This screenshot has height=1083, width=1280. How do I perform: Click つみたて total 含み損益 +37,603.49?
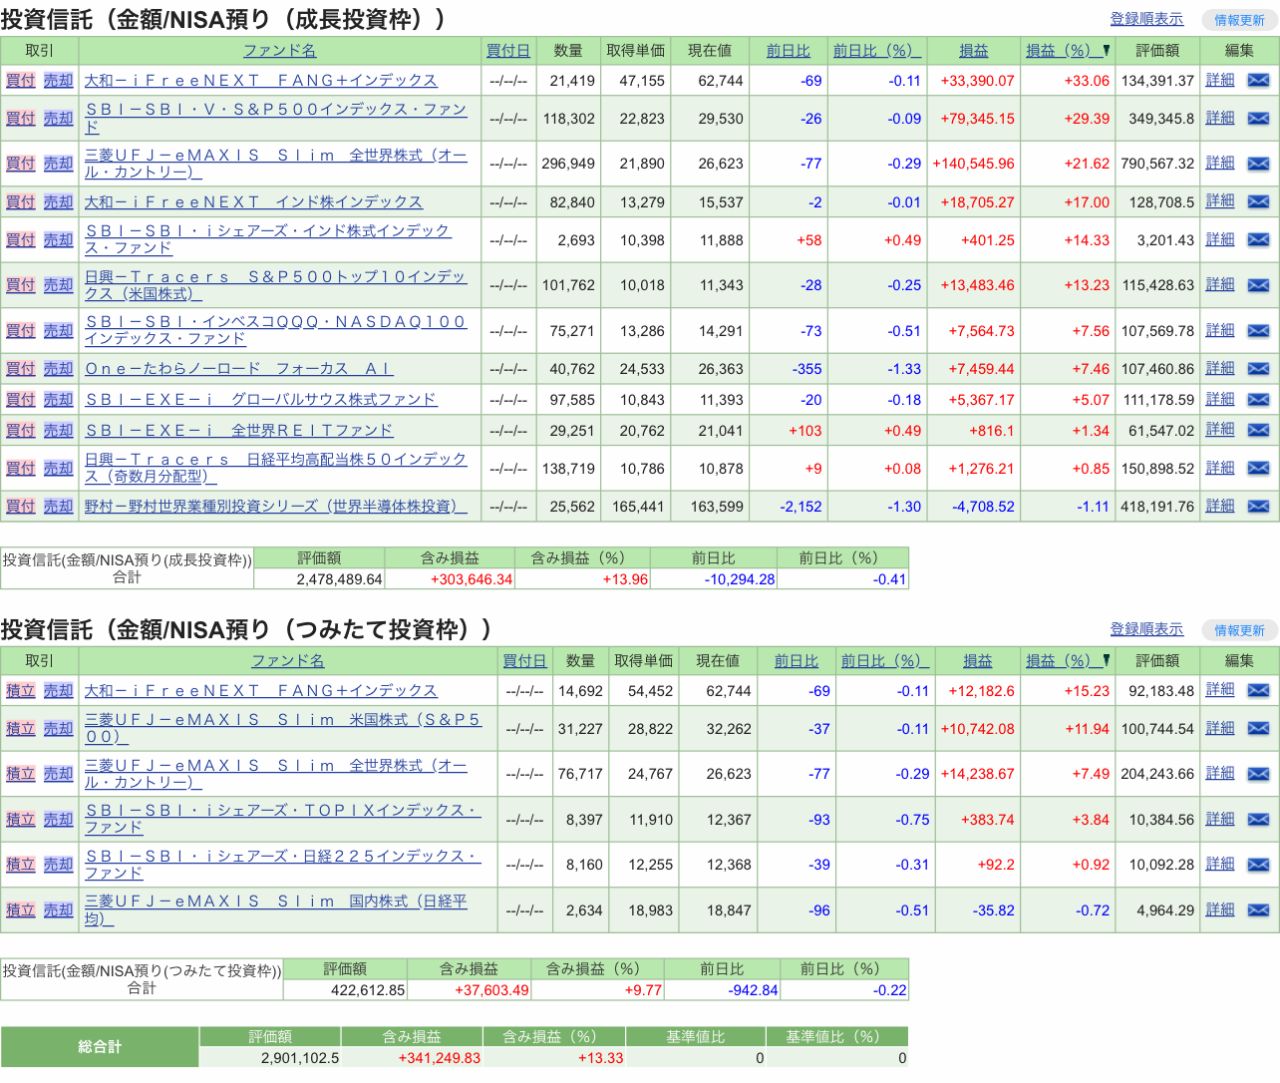[492, 990]
